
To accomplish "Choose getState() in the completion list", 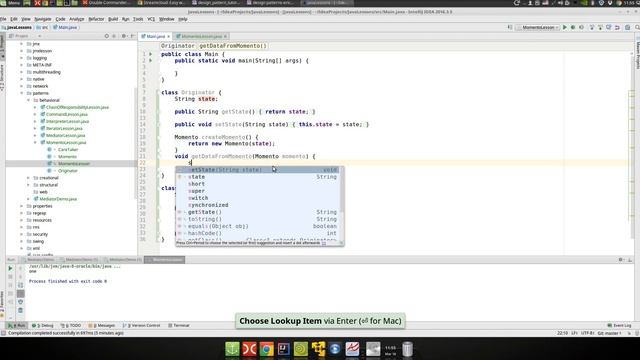I will [257, 212].
